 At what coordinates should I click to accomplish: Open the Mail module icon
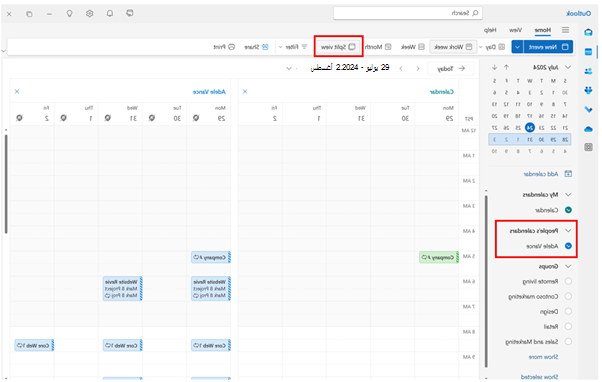(588, 33)
